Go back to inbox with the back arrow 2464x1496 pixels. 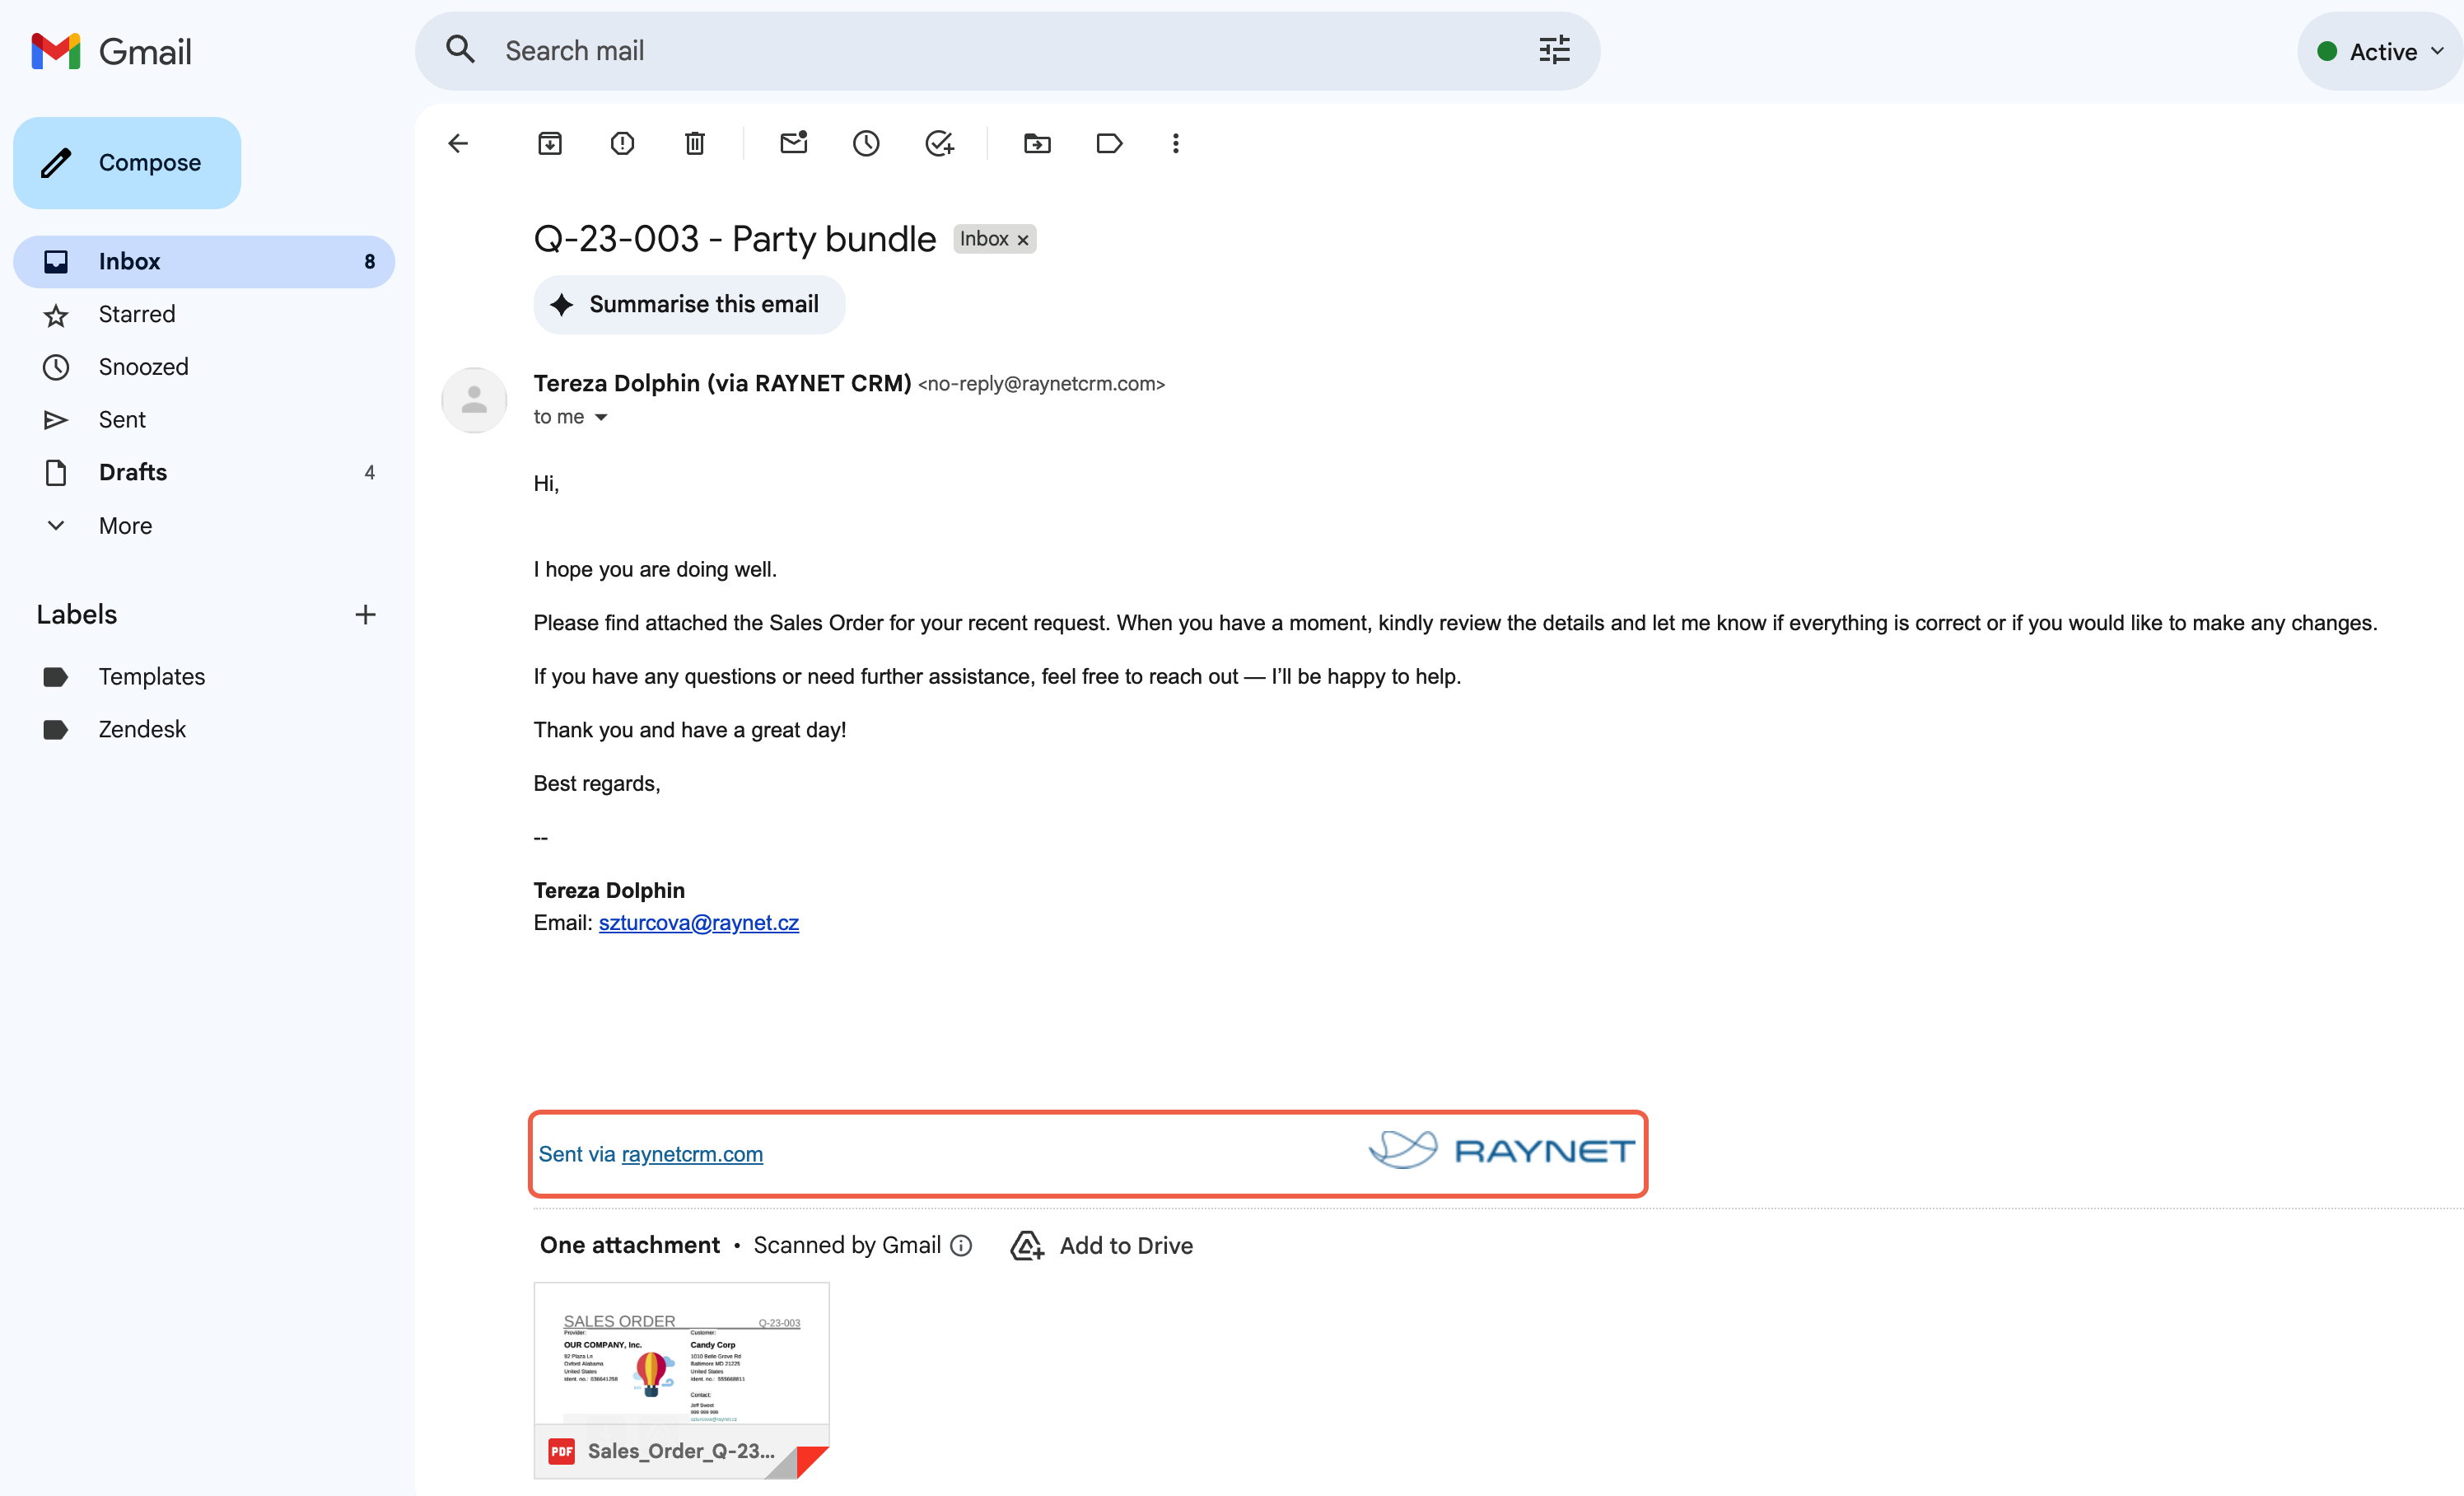pyautogui.click(x=458, y=144)
